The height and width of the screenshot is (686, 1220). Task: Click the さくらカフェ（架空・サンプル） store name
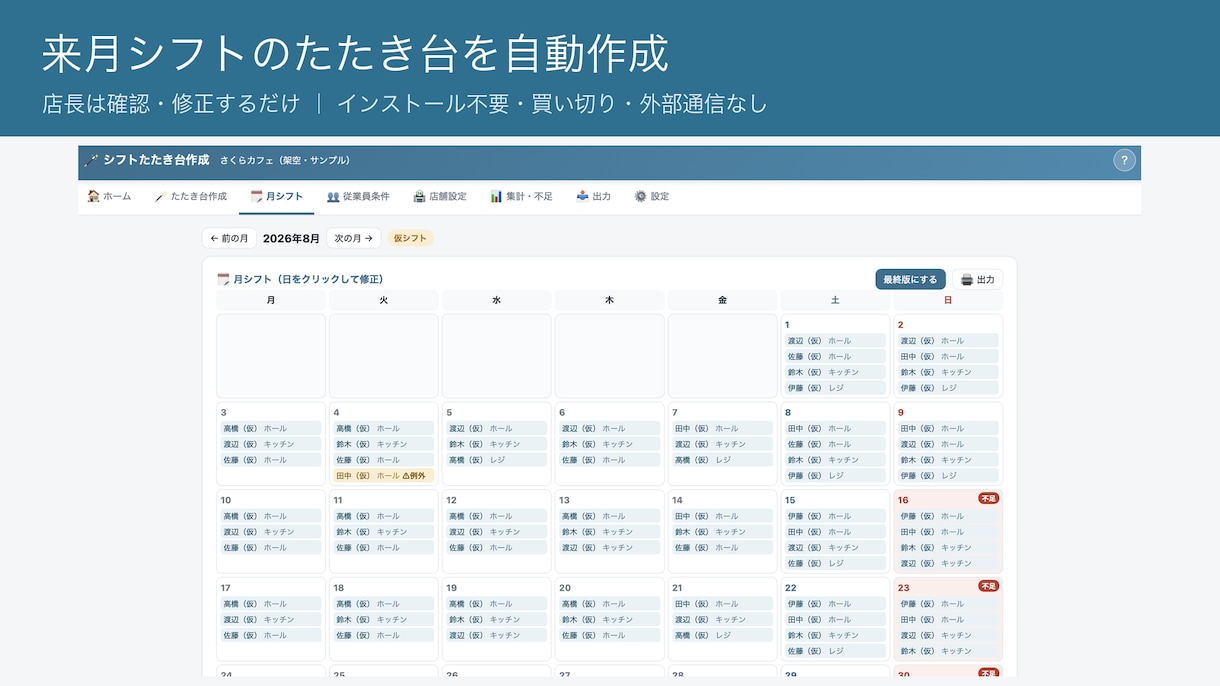(x=285, y=160)
